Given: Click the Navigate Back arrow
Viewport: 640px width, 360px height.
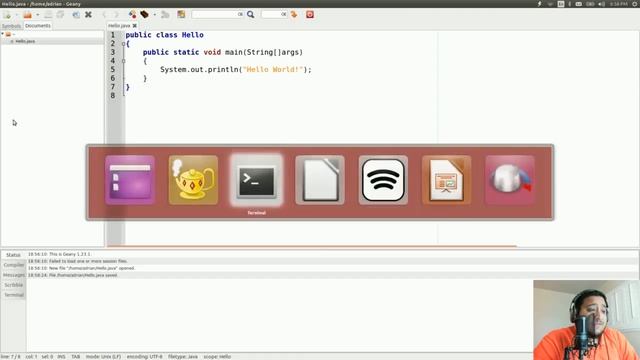Looking at the screenshot, I should click(x=104, y=15).
